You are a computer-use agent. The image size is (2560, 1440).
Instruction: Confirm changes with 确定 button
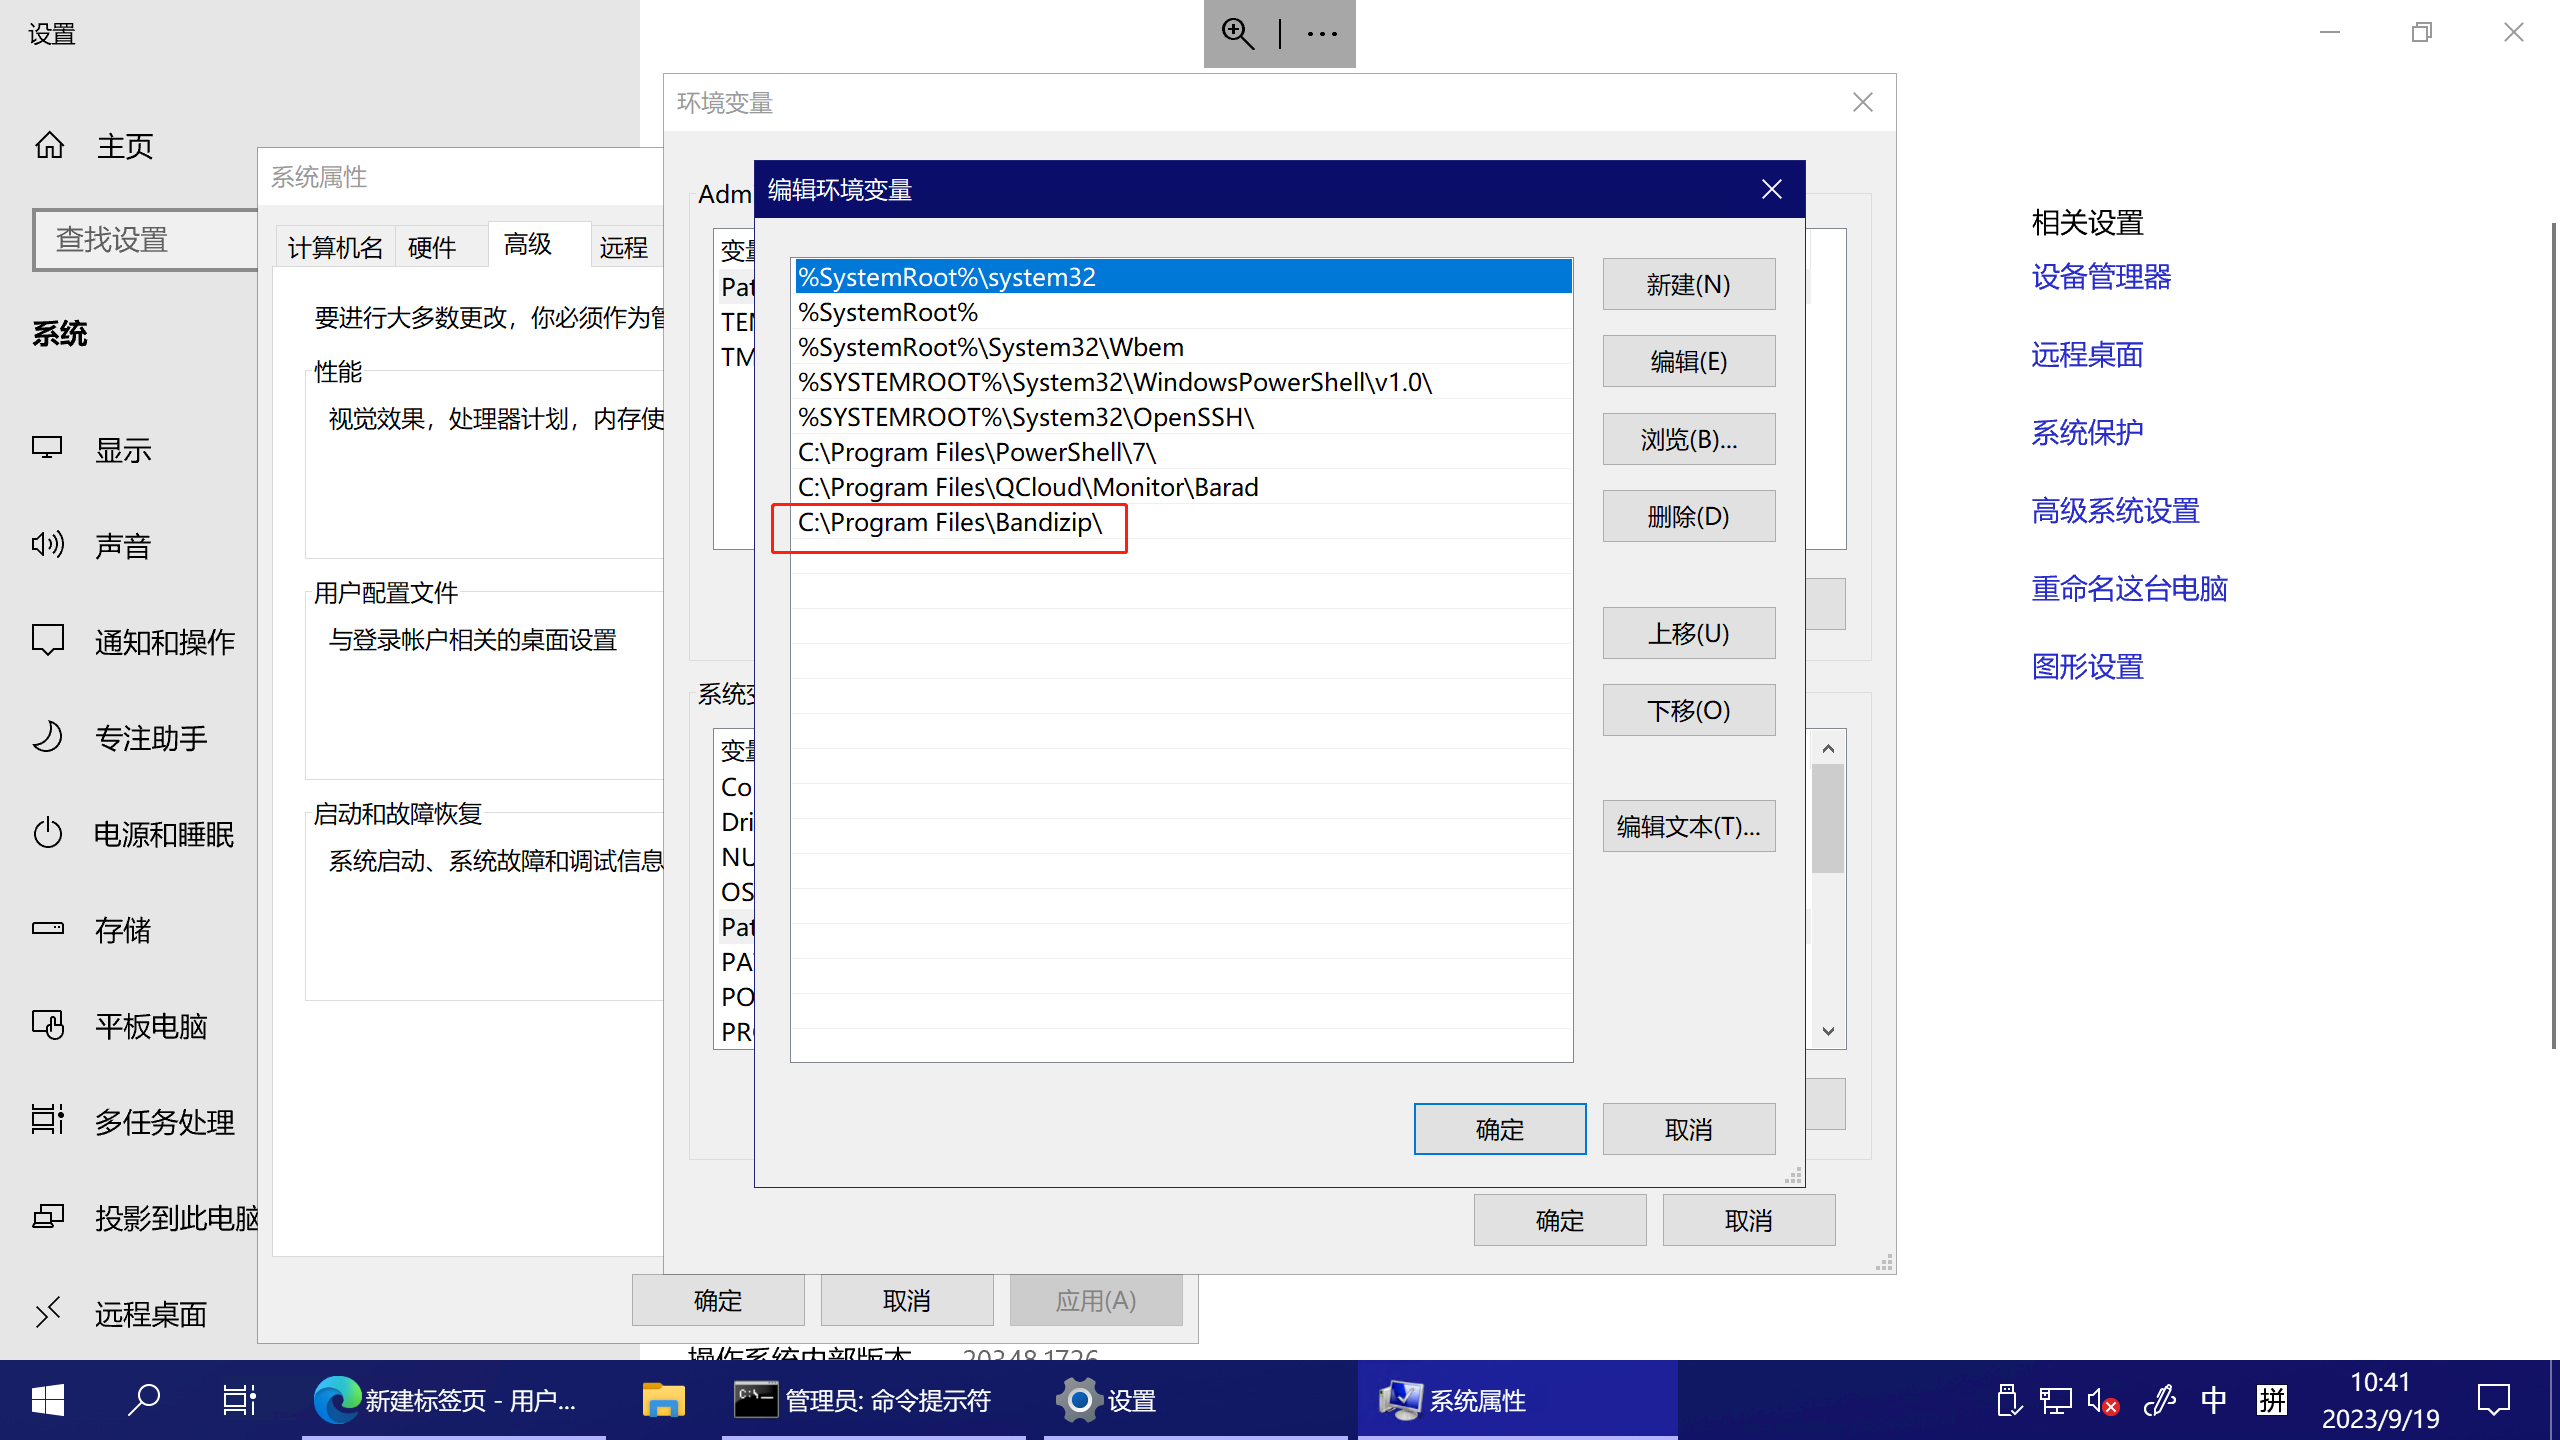pos(1500,1129)
